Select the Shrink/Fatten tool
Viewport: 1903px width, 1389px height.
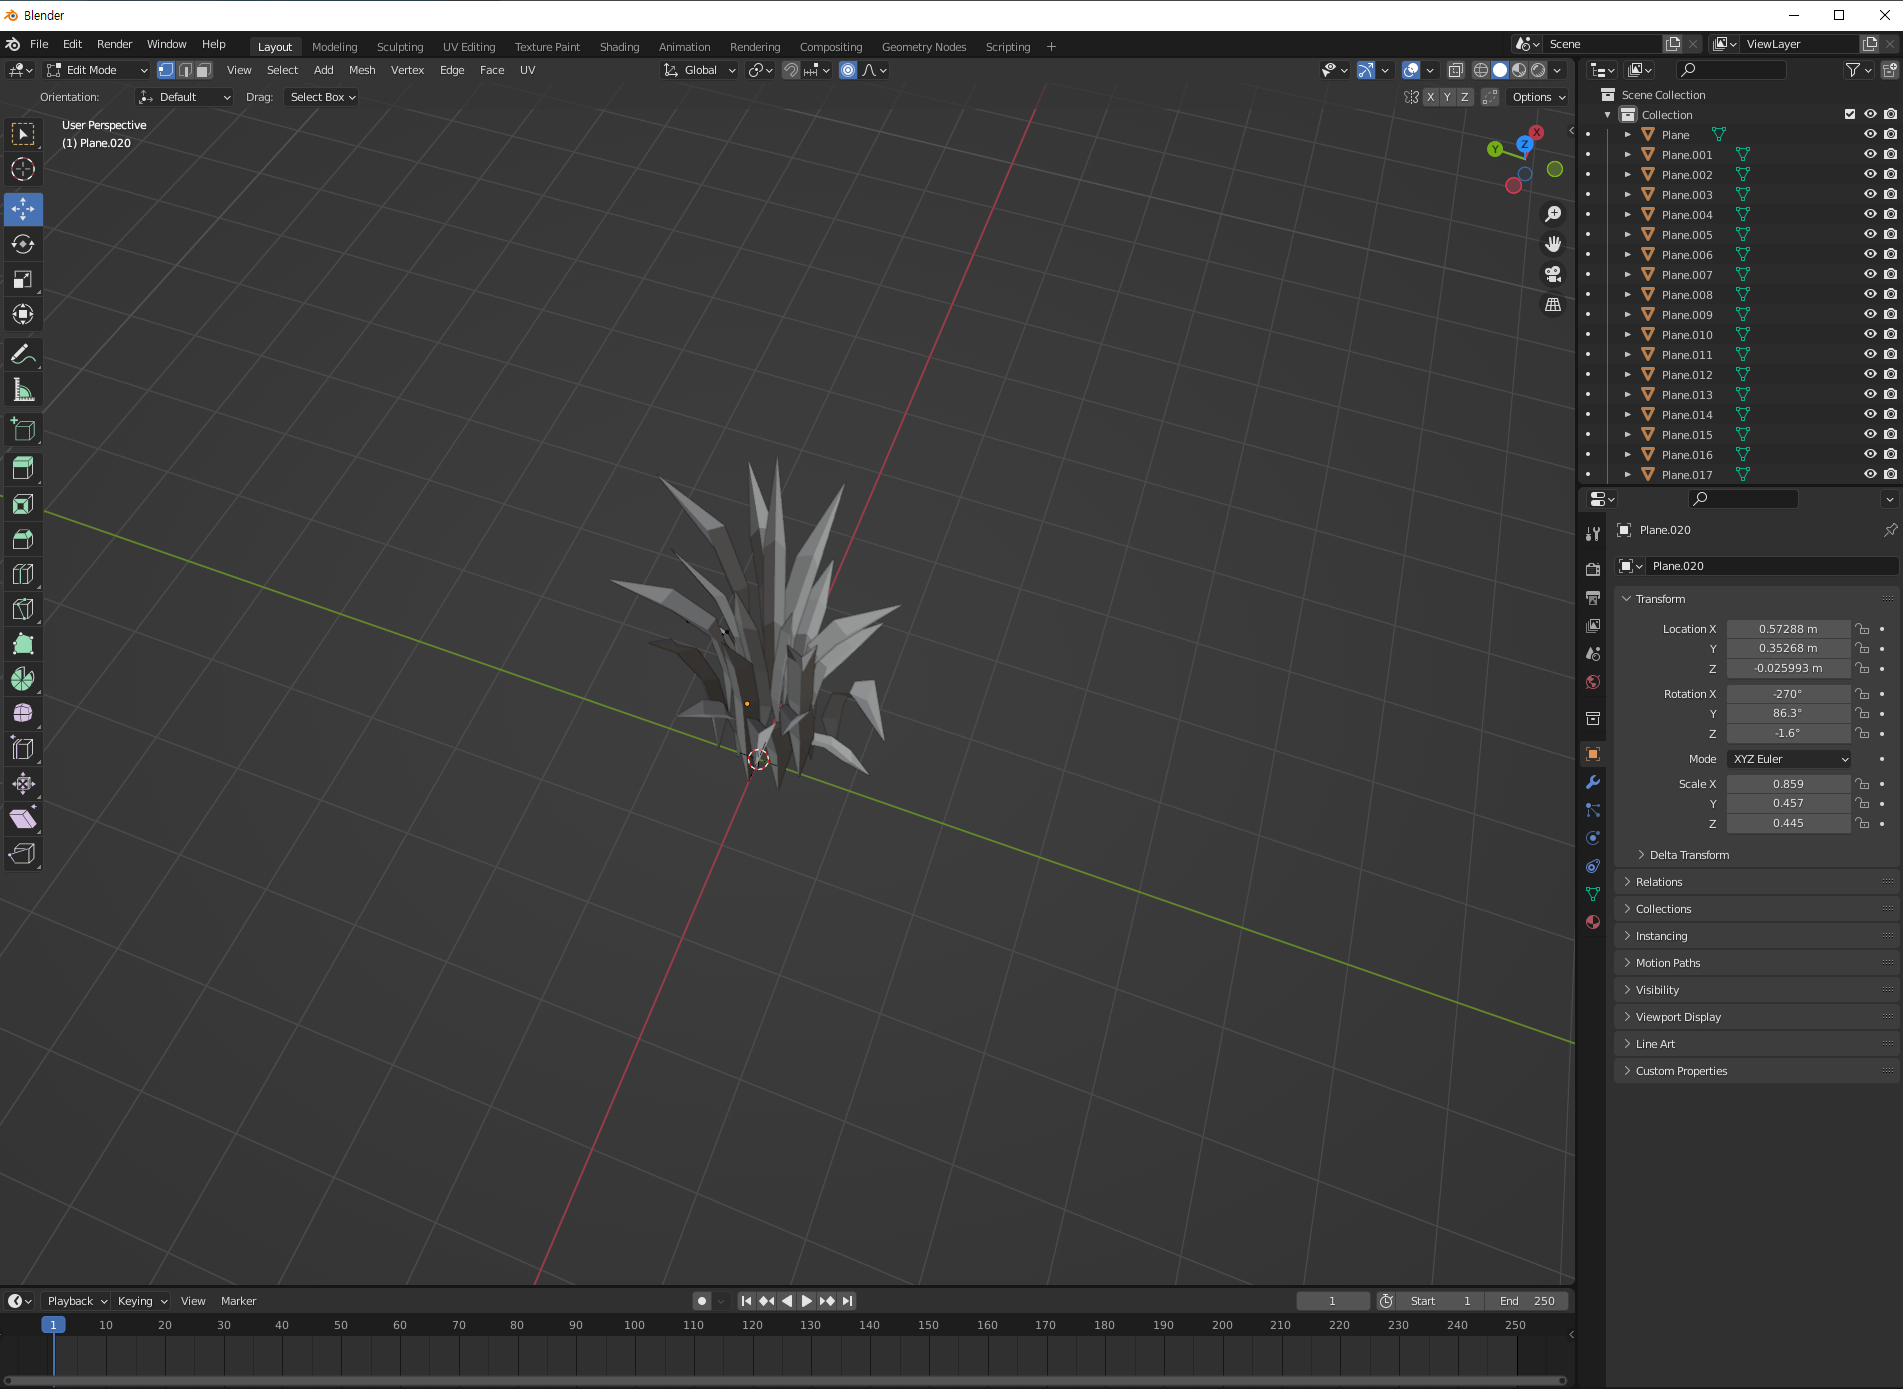tap(23, 783)
